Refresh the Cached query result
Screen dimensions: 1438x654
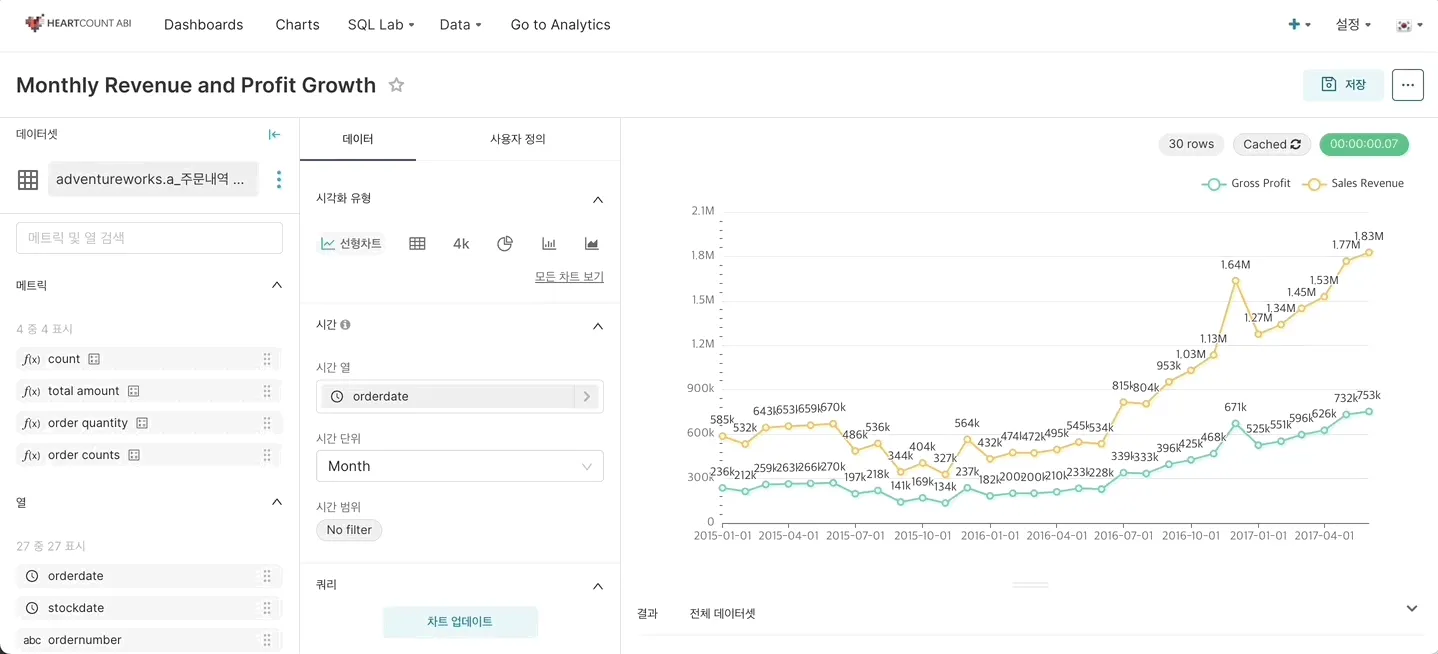1271,144
